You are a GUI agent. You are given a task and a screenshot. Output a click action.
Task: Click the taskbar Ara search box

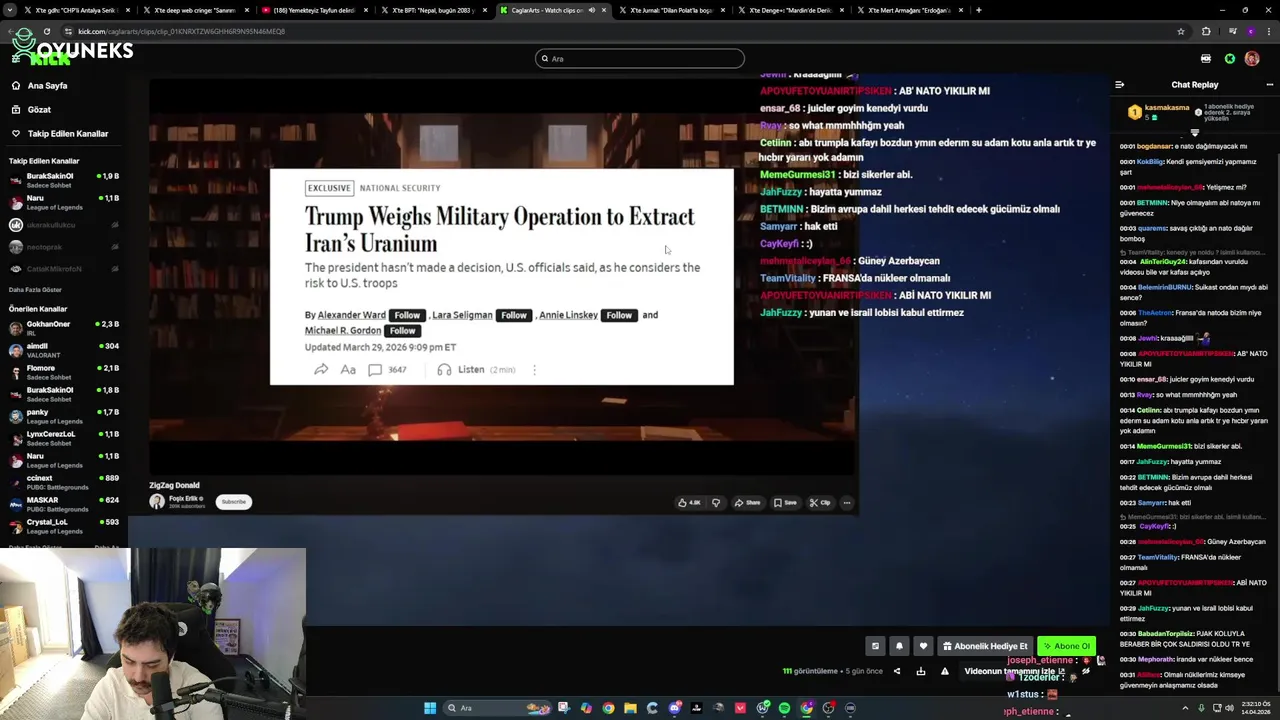point(495,708)
